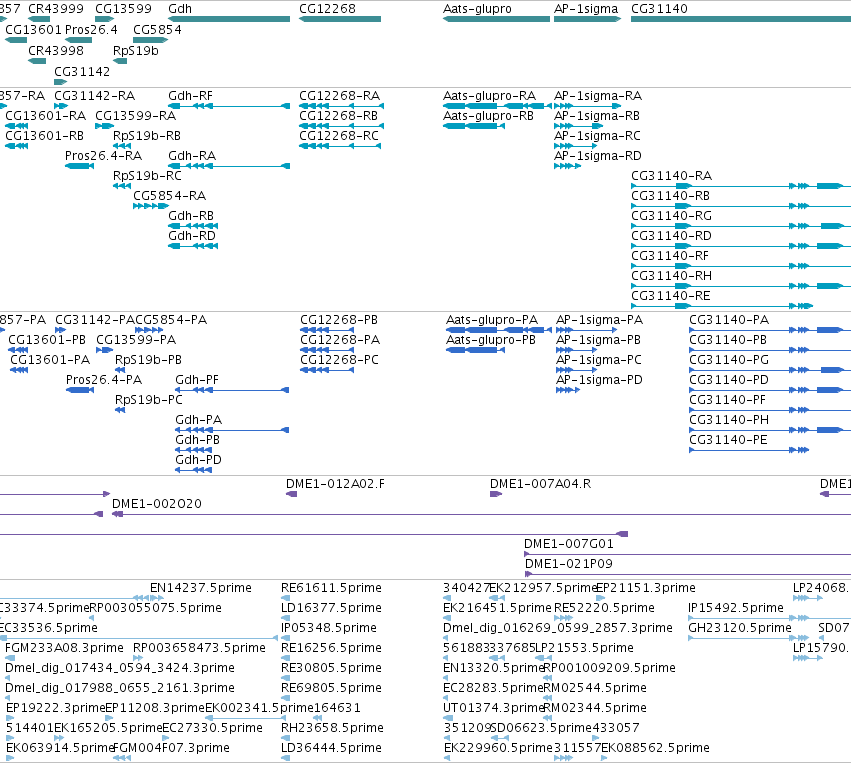Click the AP-1sigma gene label

[586, 9]
